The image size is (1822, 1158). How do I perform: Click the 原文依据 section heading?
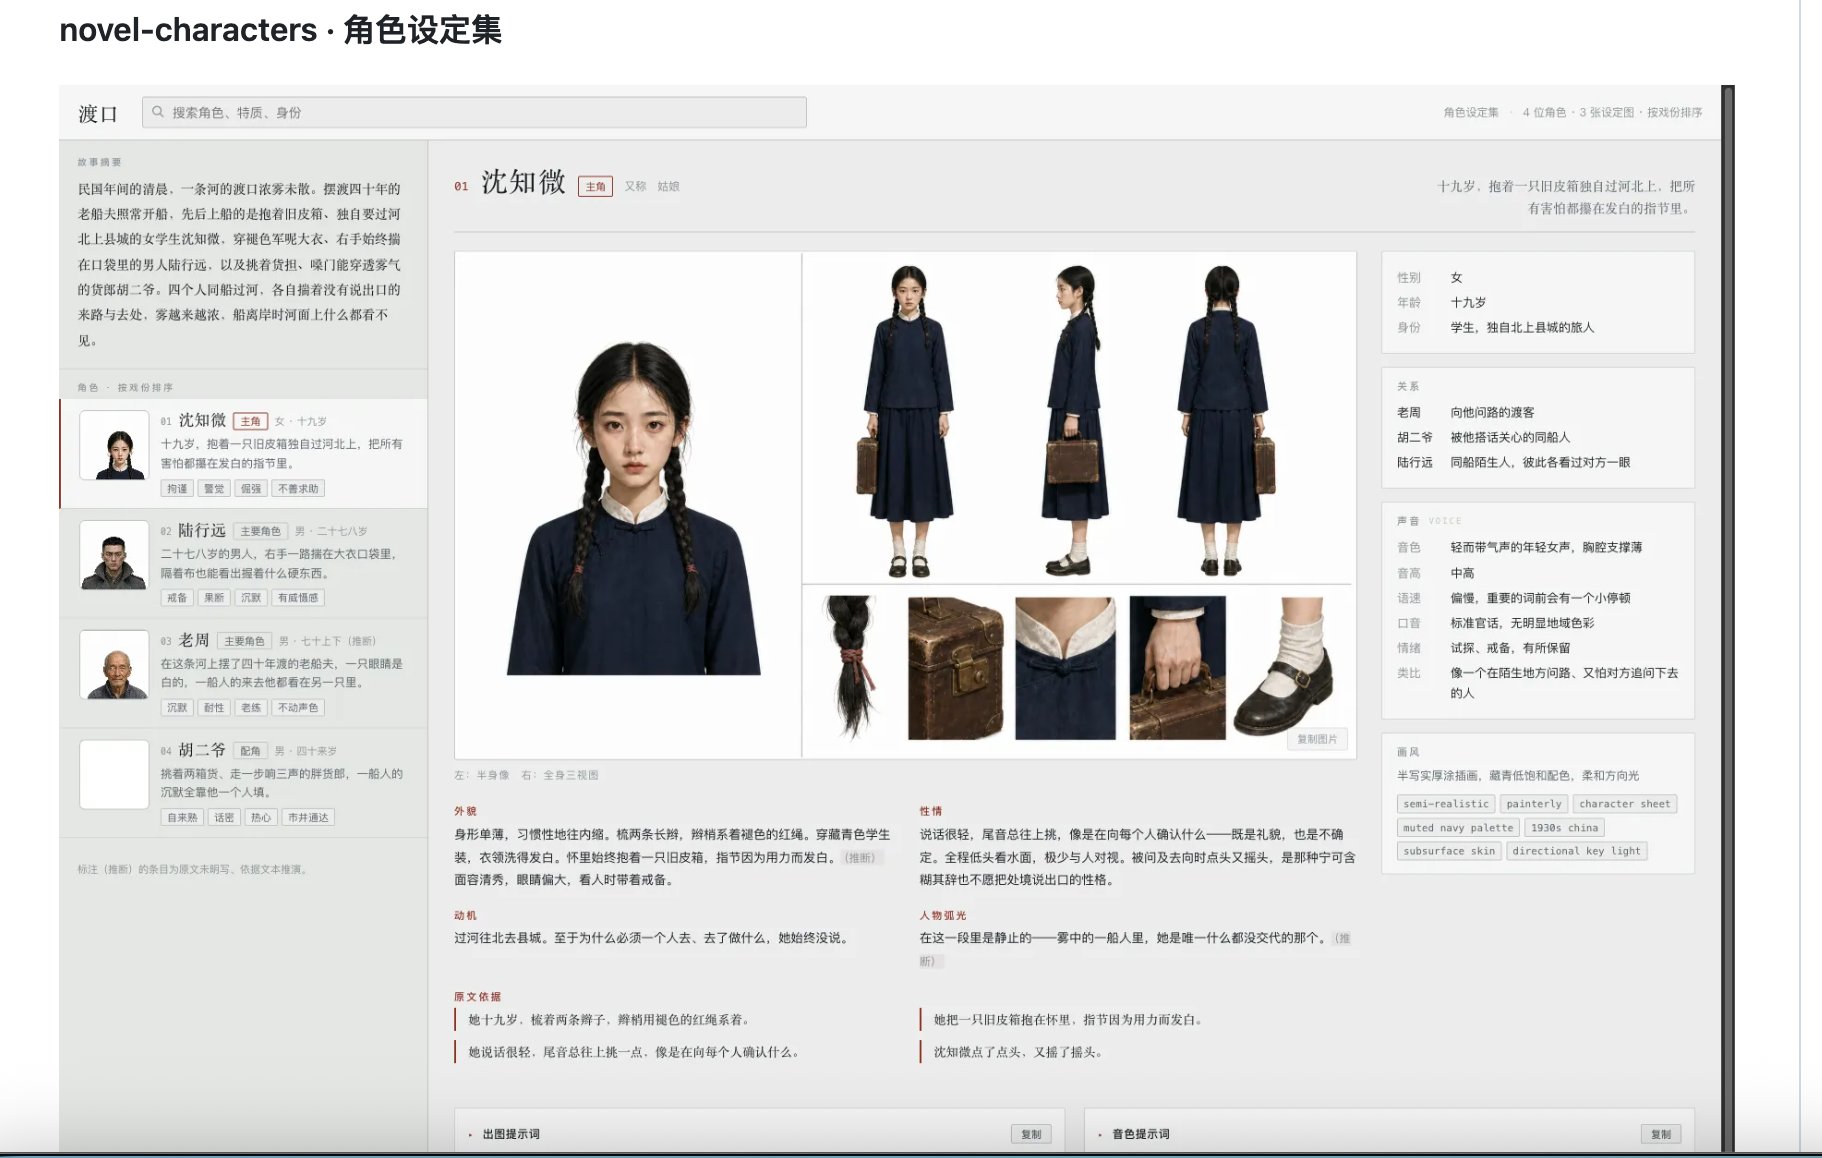[x=477, y=997]
